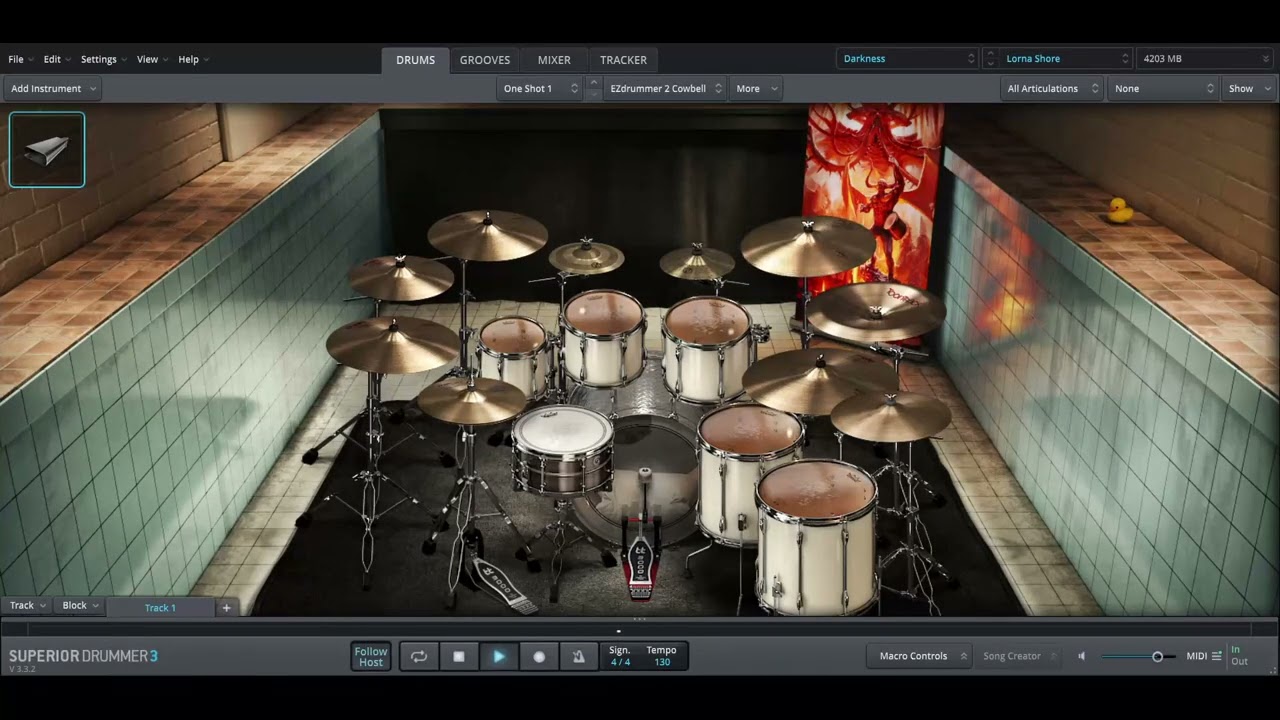The height and width of the screenshot is (720, 1280).
Task: Open the Lorna Shore preset dropdown
Action: (x=1067, y=59)
